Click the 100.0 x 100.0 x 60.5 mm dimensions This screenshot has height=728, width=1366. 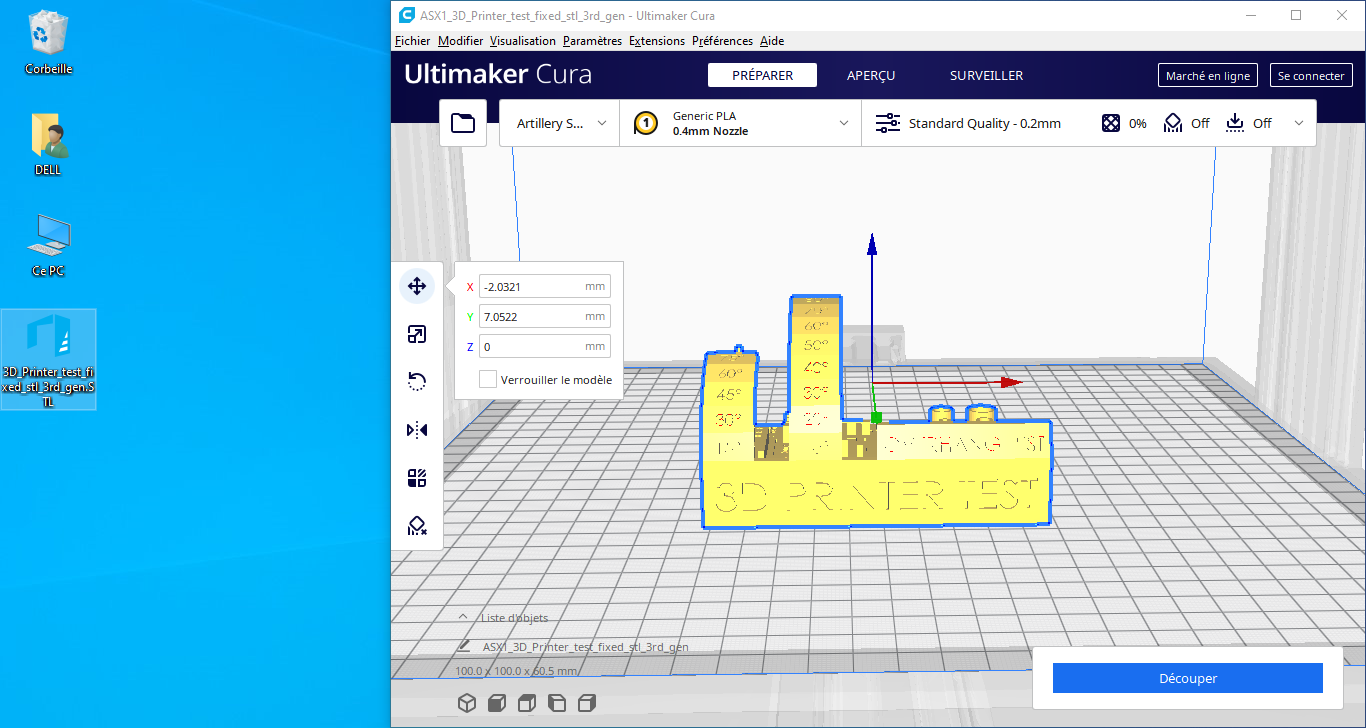[516, 671]
